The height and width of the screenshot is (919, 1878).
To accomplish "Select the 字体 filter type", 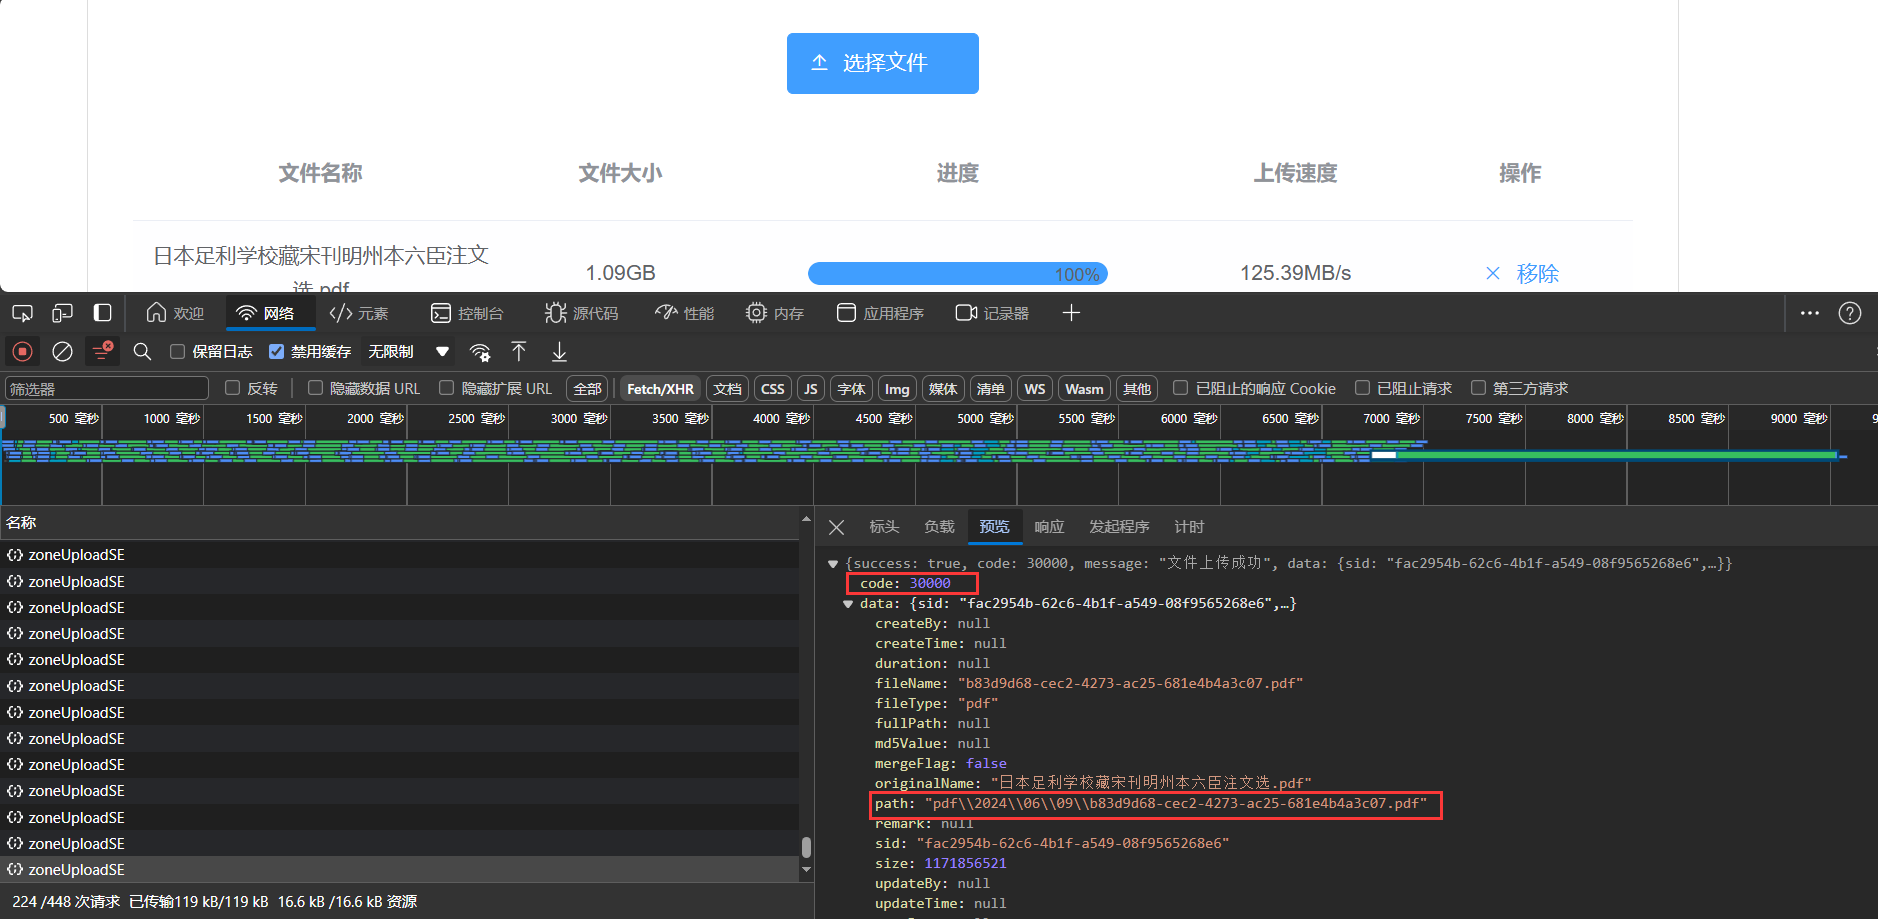I will coord(852,389).
